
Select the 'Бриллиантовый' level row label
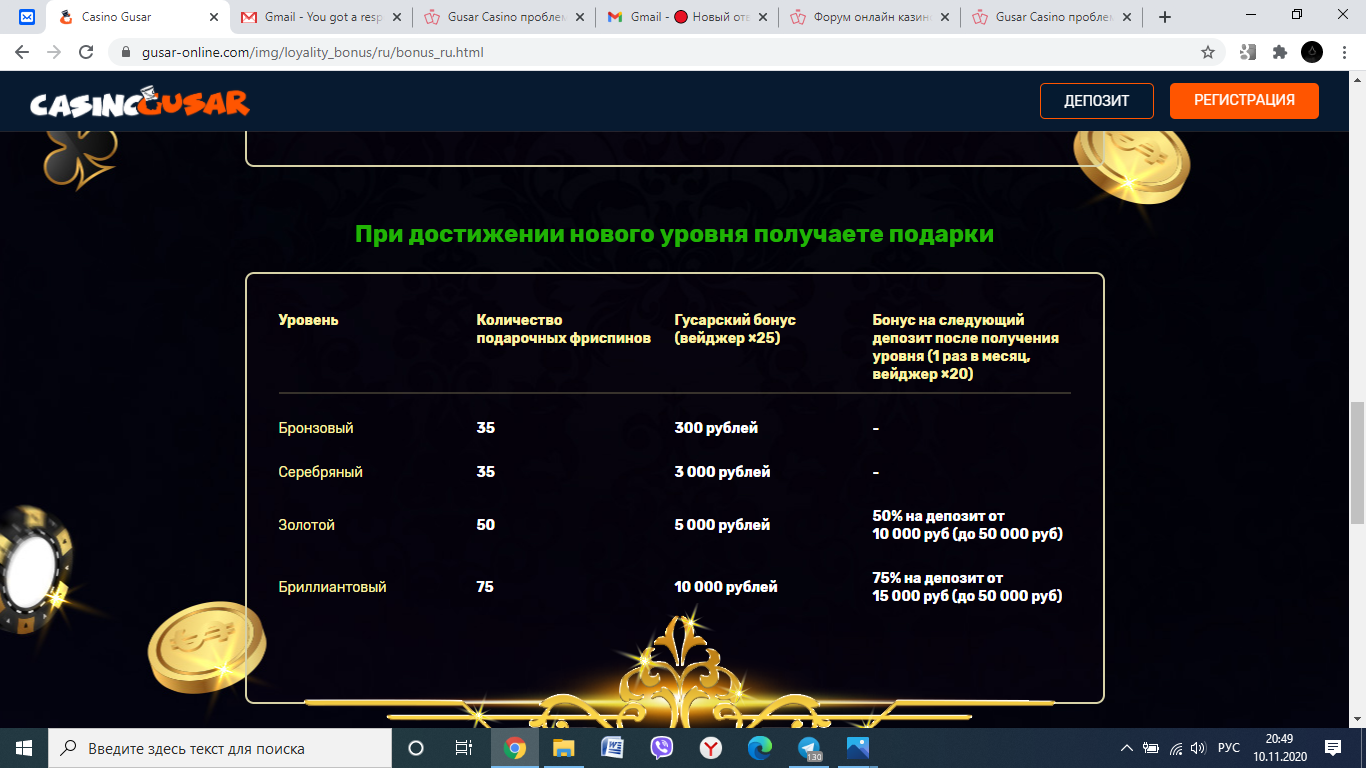(332, 587)
